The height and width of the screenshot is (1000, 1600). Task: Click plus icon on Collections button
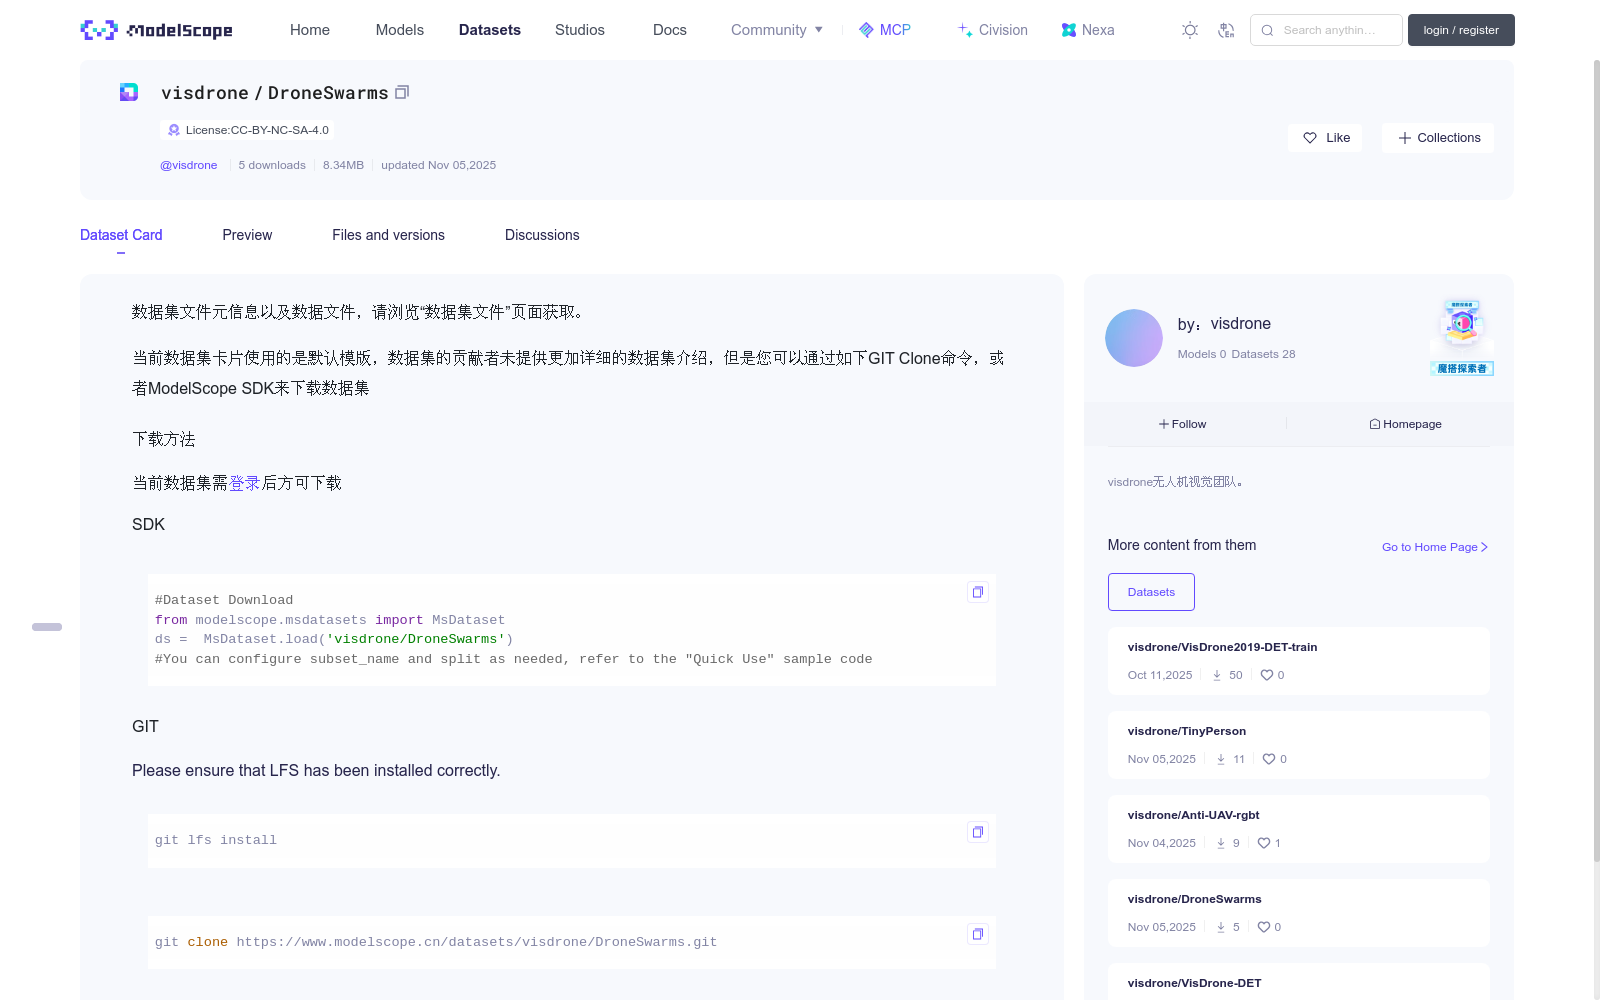1405,138
